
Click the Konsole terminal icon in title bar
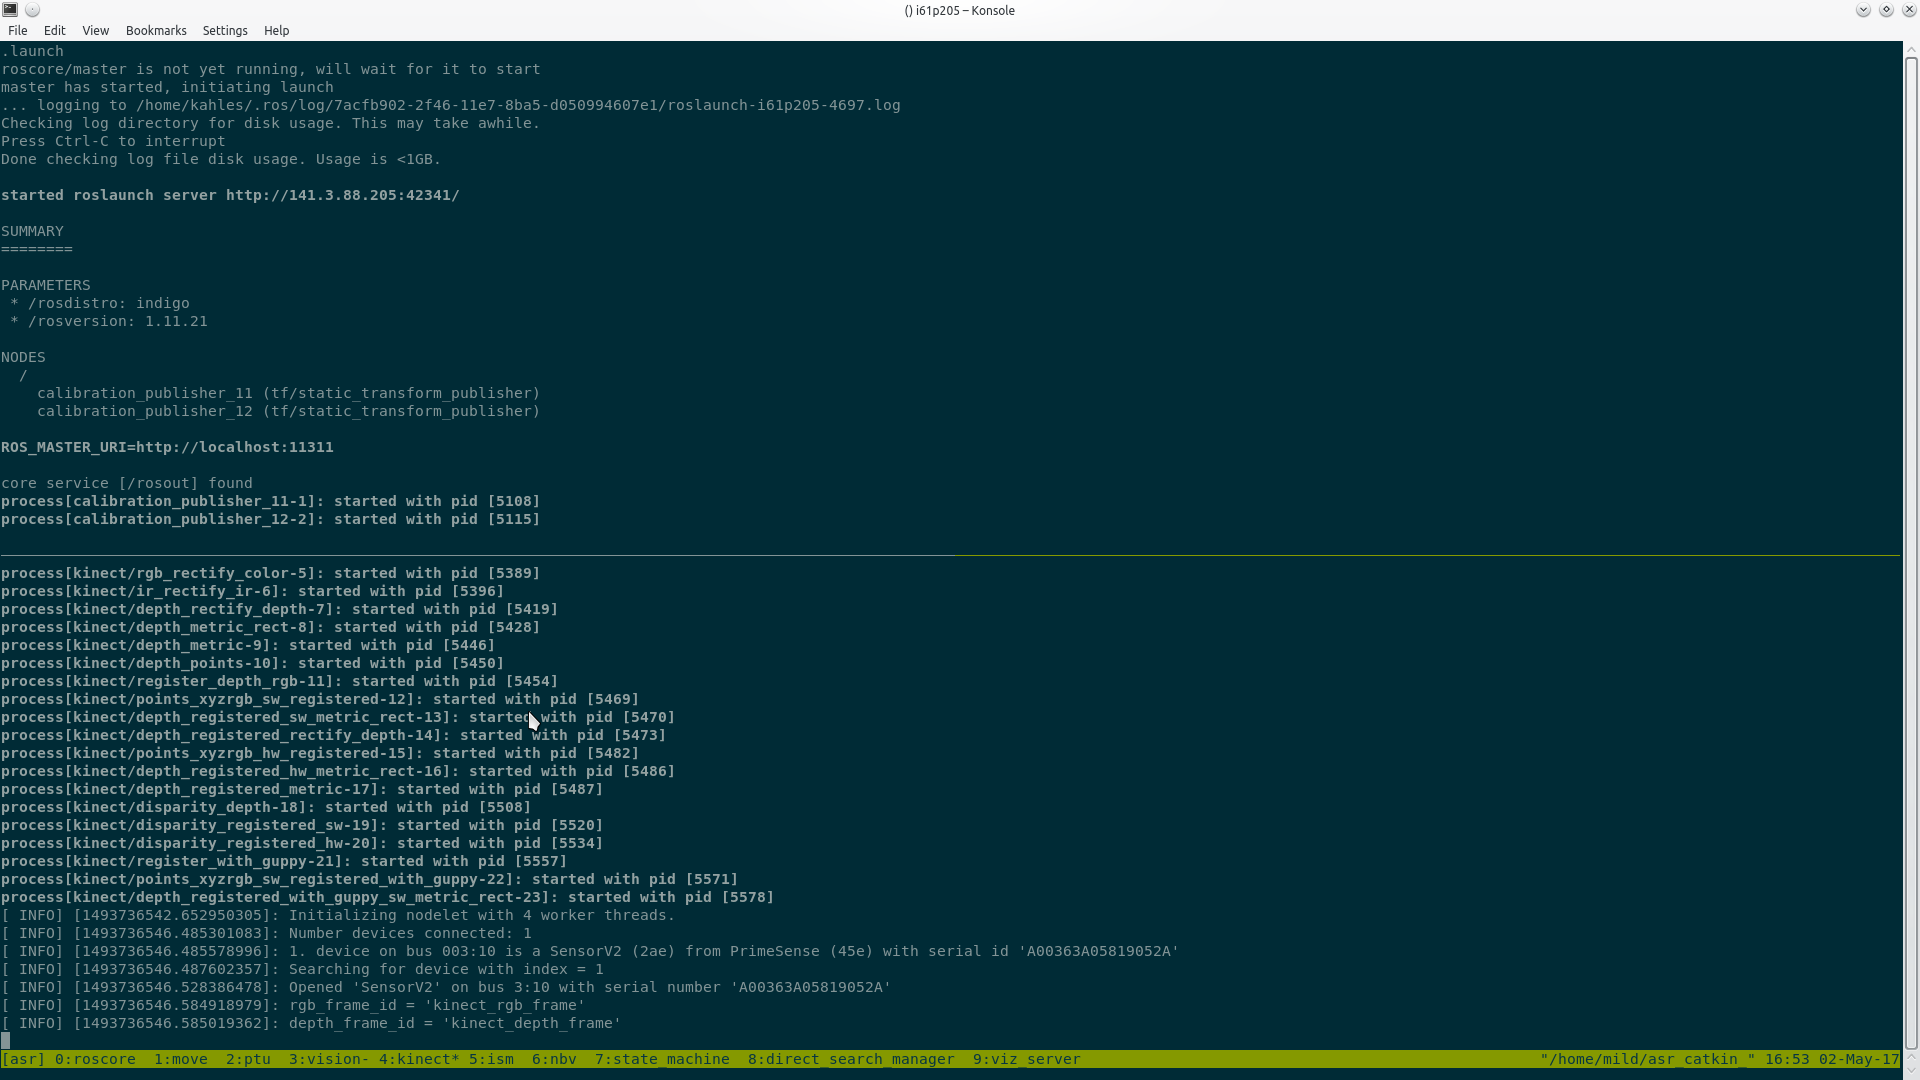(10, 10)
